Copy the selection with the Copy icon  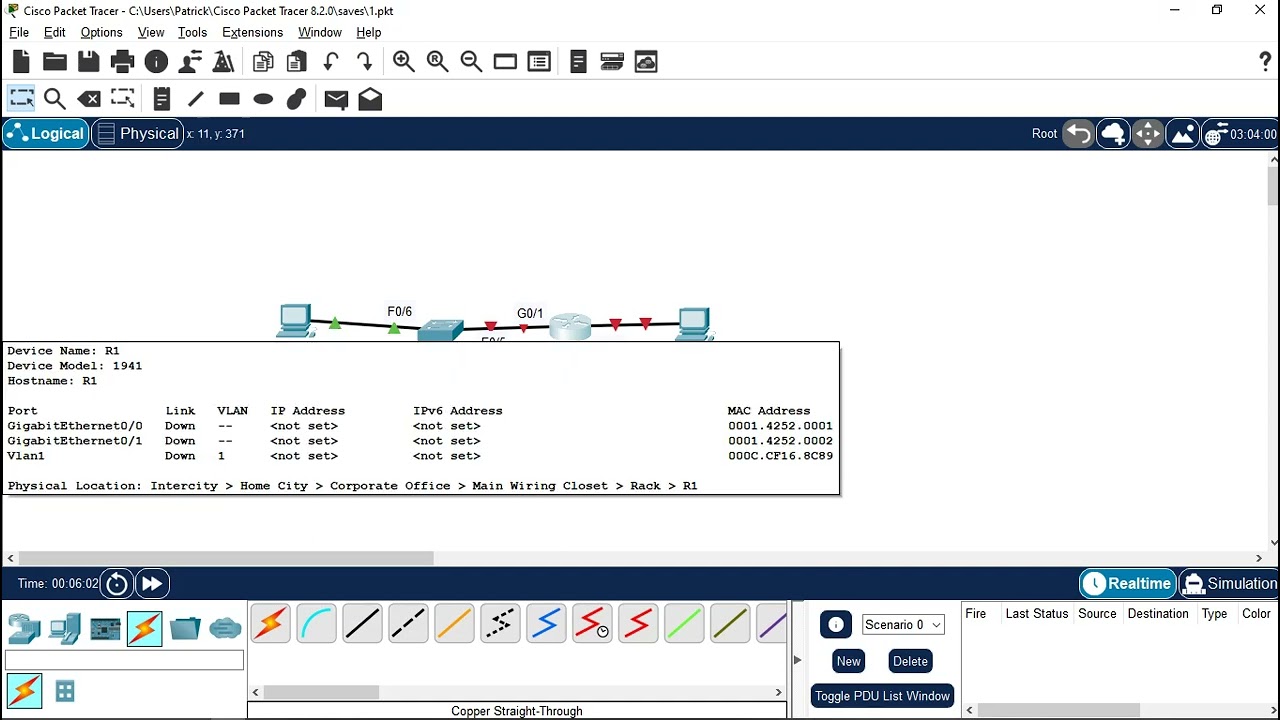coord(263,62)
